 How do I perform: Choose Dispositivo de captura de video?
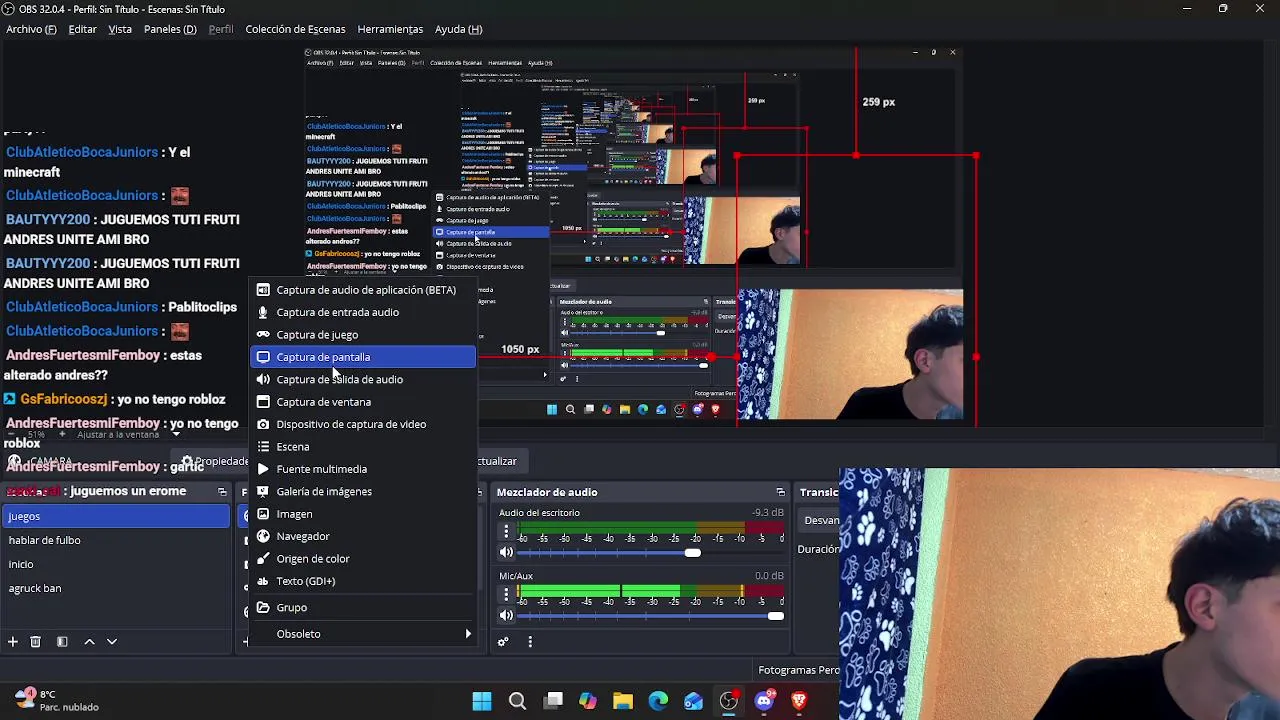[x=363, y=424]
